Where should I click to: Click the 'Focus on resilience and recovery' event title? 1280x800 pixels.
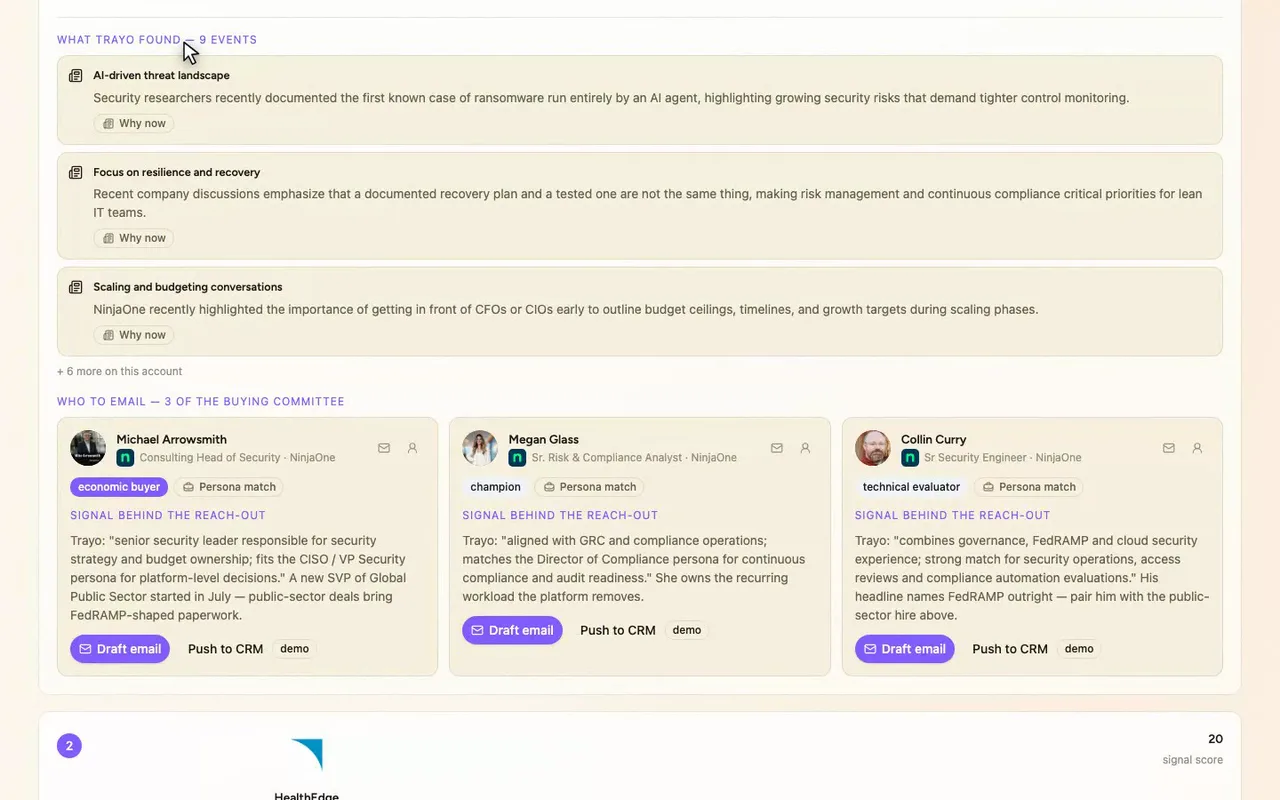[177, 173]
